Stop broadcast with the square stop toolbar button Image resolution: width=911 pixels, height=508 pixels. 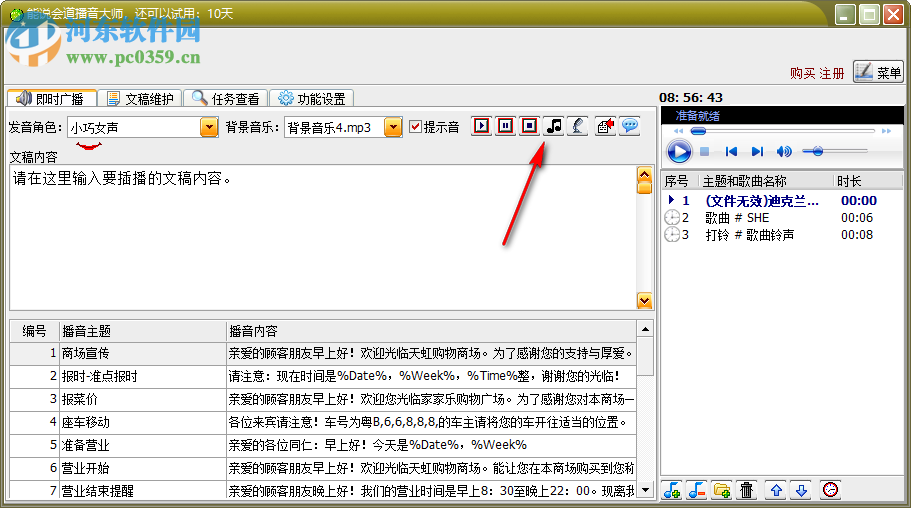coord(529,126)
